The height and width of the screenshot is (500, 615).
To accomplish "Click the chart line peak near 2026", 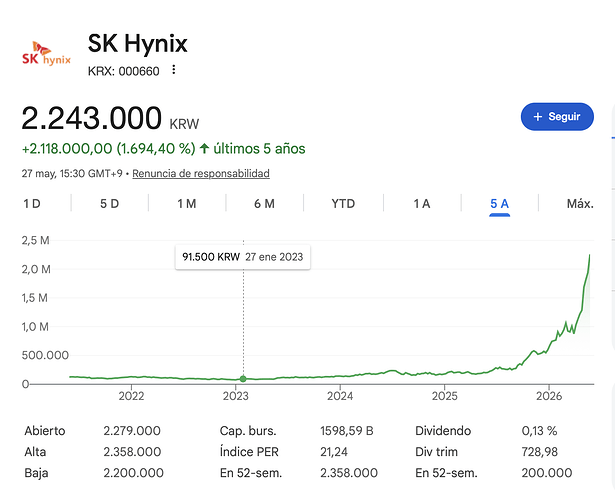I will [x=590, y=255].
